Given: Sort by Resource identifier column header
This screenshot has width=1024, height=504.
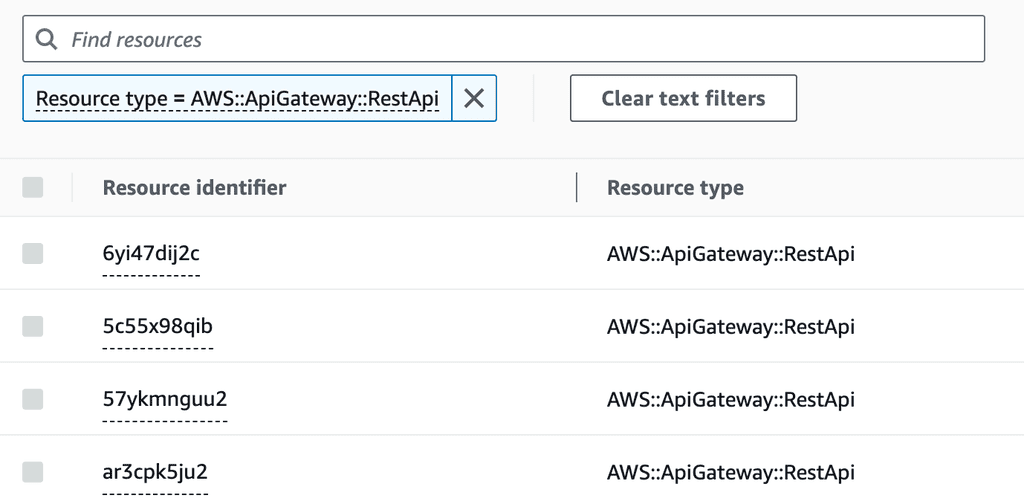Looking at the screenshot, I should (x=194, y=188).
